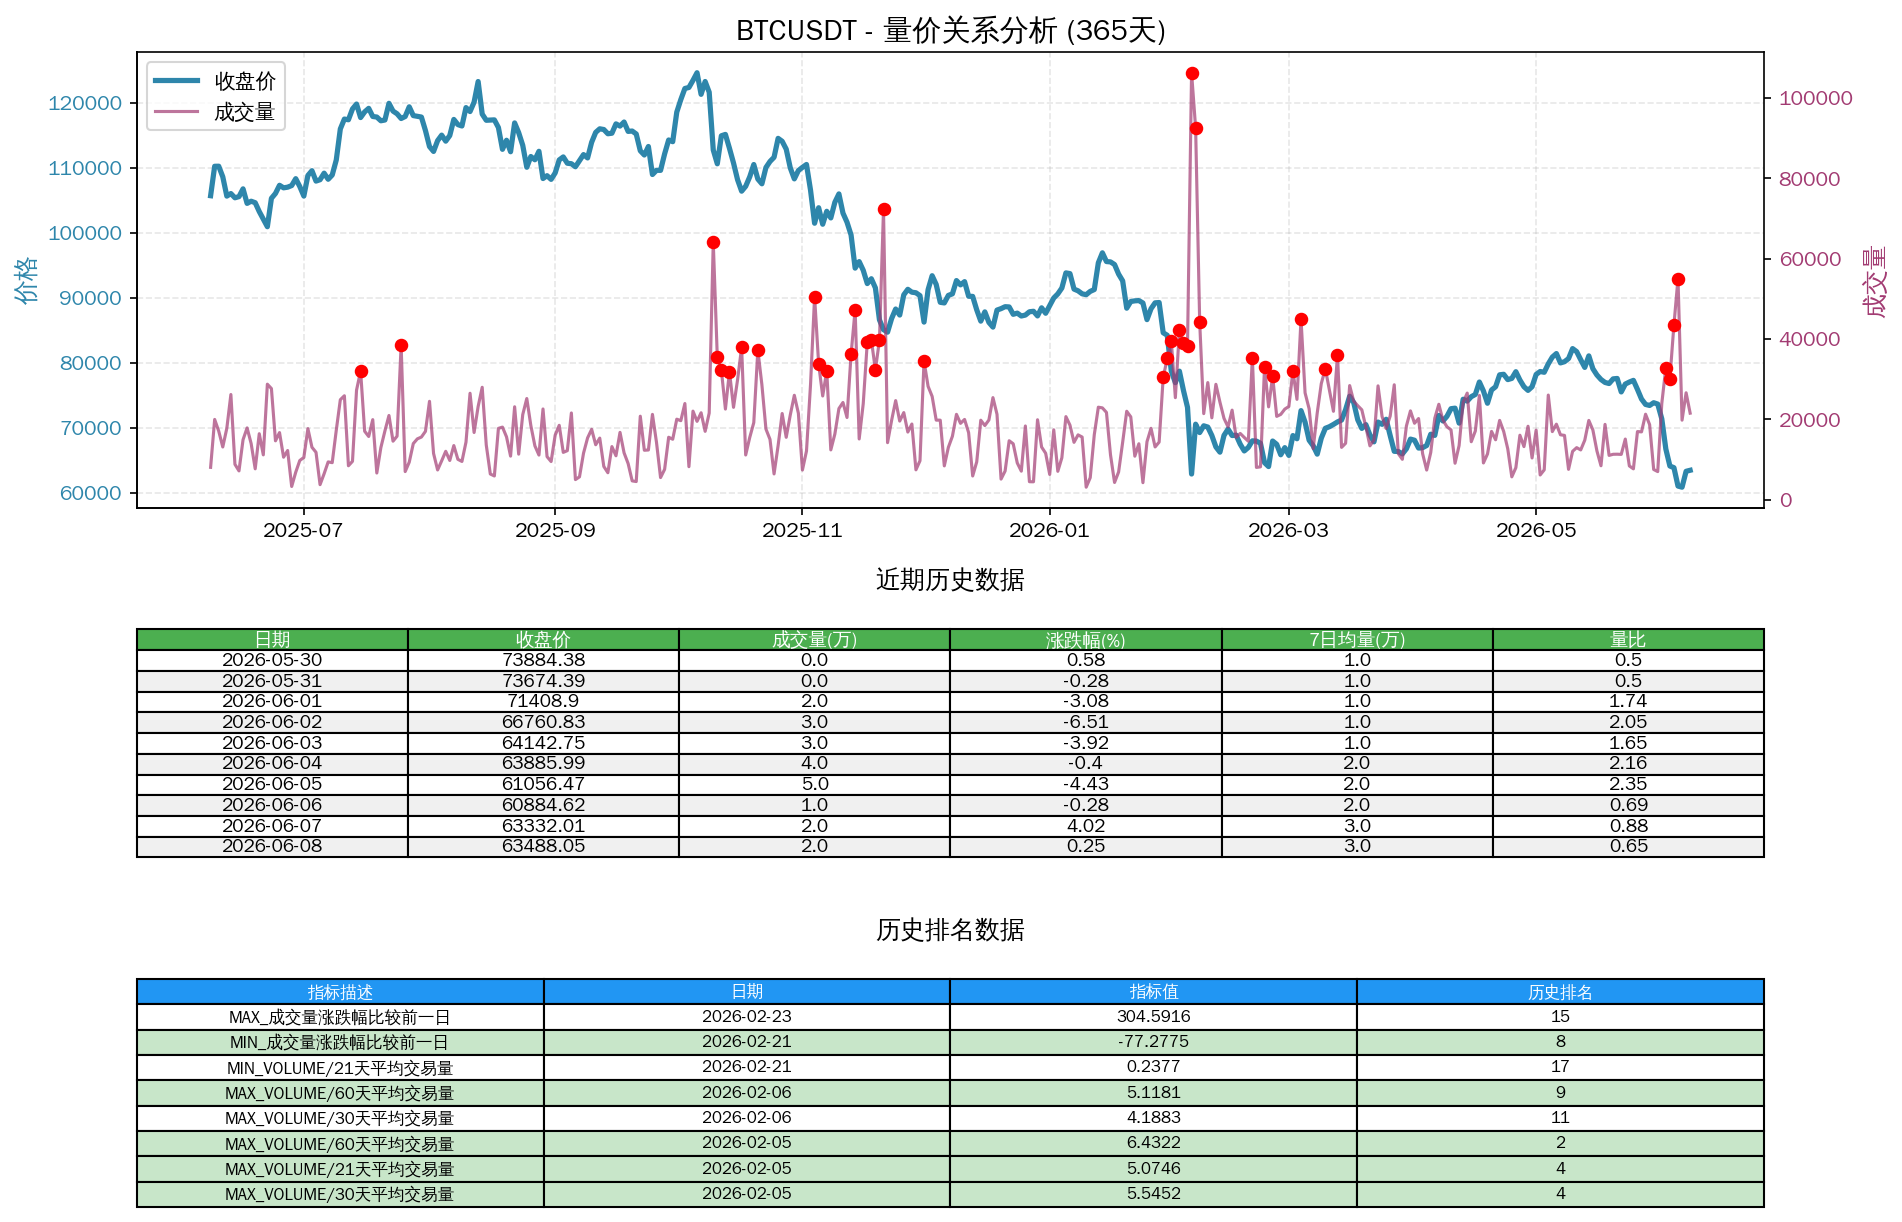Screen dimensions: 1902x1222
Task: Select the 成交量 legend entry
Action: [215, 112]
